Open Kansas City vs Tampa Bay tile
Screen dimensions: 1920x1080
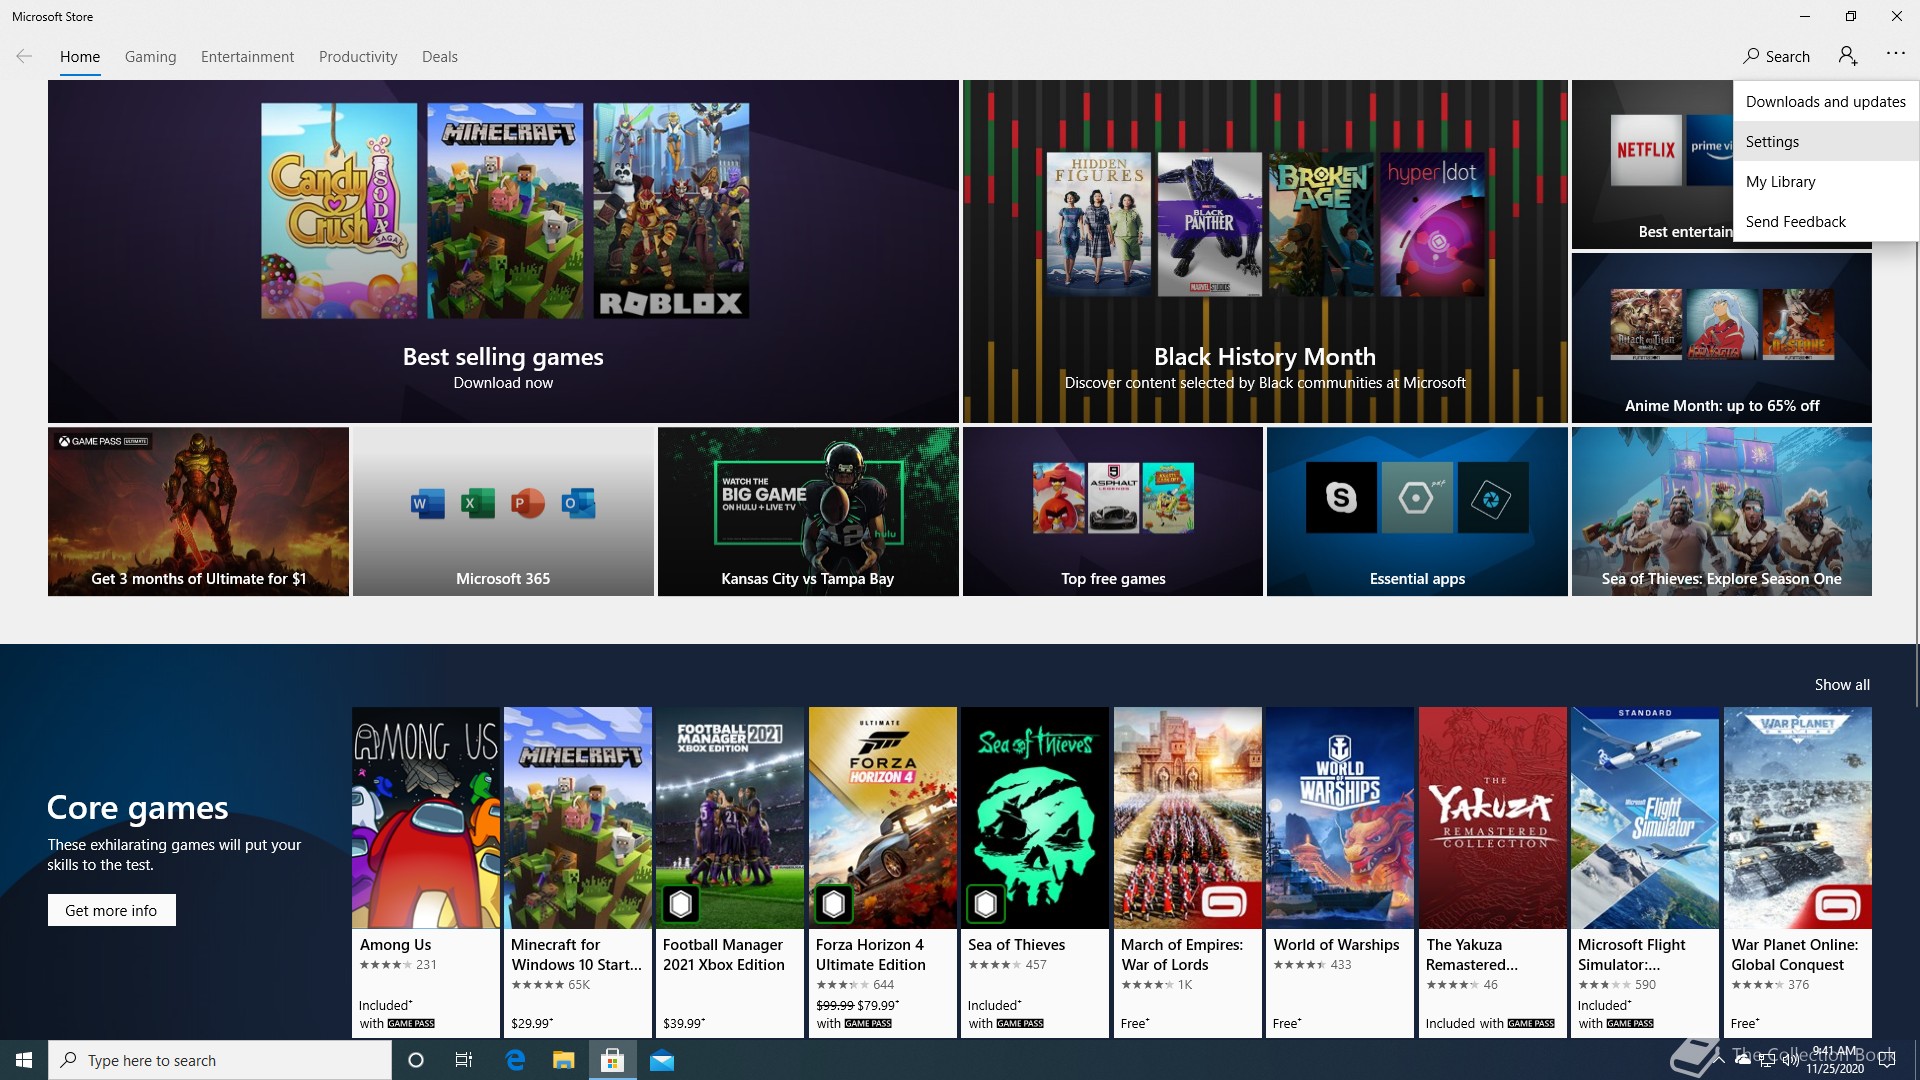(807, 512)
